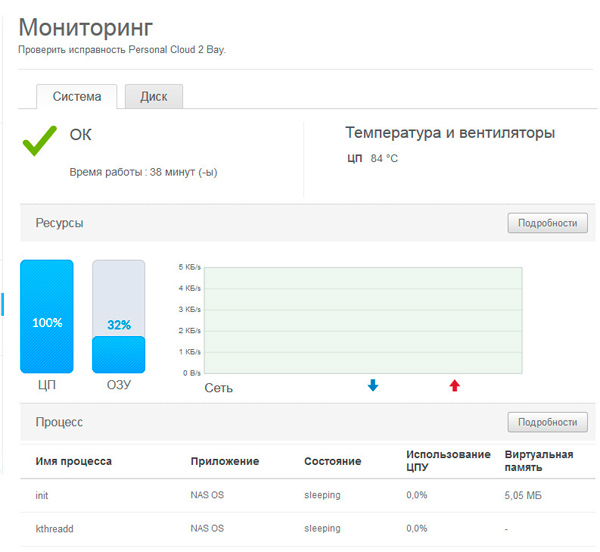Viewport: 600px width, 552px height.
Task: Sort by Приложение column header
Action: [224, 461]
